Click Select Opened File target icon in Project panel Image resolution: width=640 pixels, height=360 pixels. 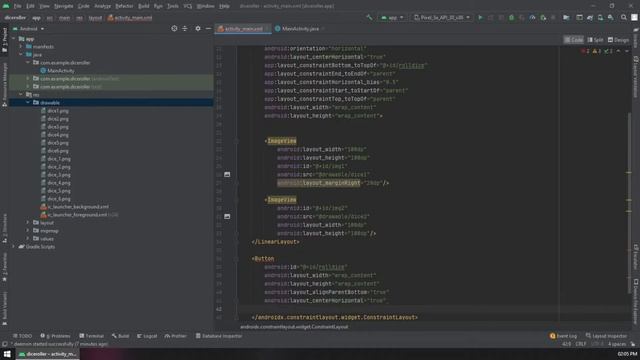pos(174,29)
